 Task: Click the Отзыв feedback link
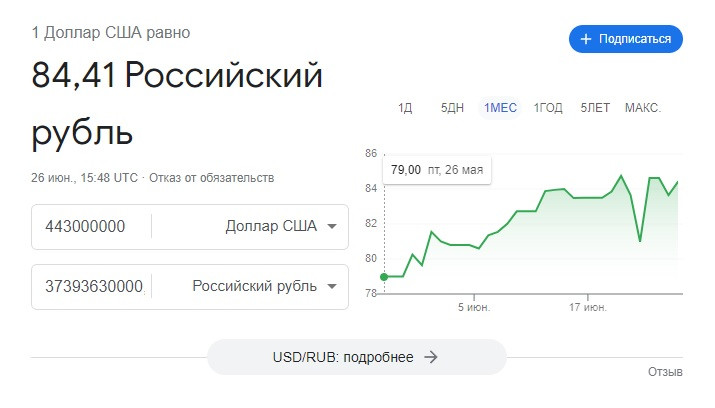click(x=665, y=372)
